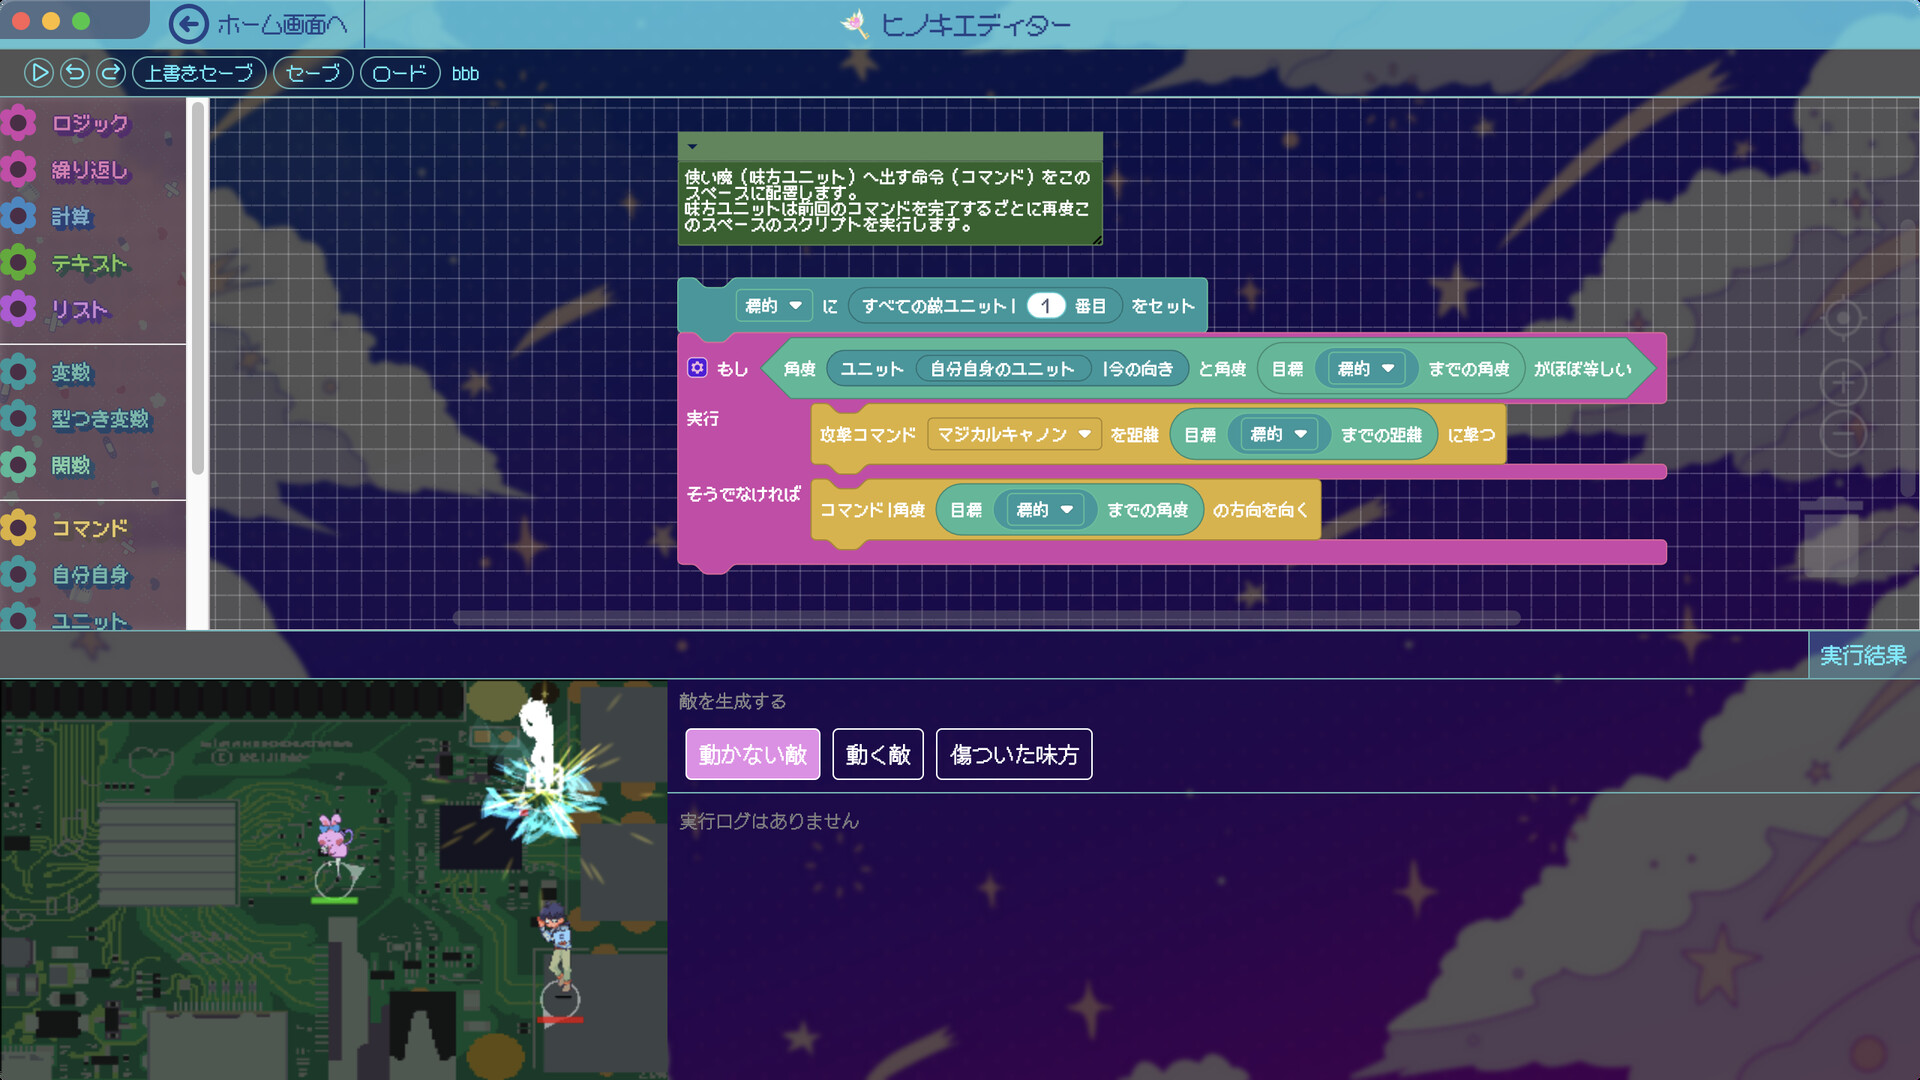
Task: Select the 変数 category icon
Action: 20,372
